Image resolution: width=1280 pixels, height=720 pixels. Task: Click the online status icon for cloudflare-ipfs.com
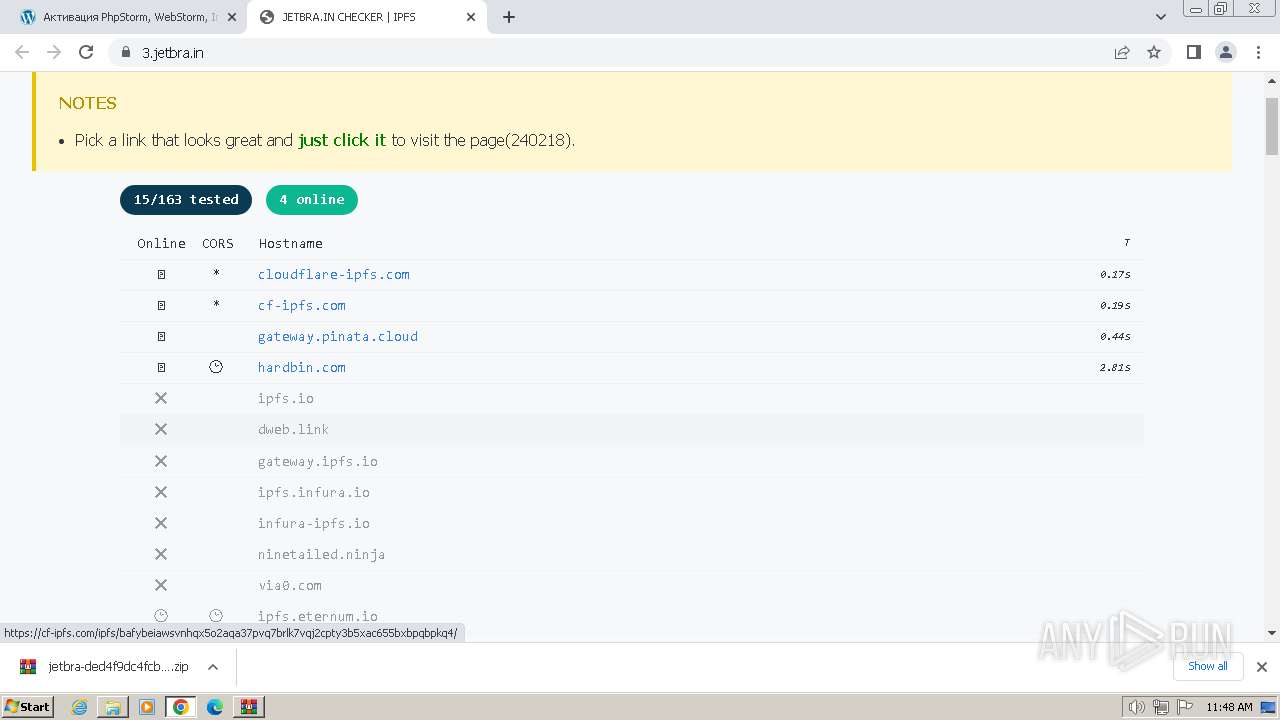tap(161, 274)
